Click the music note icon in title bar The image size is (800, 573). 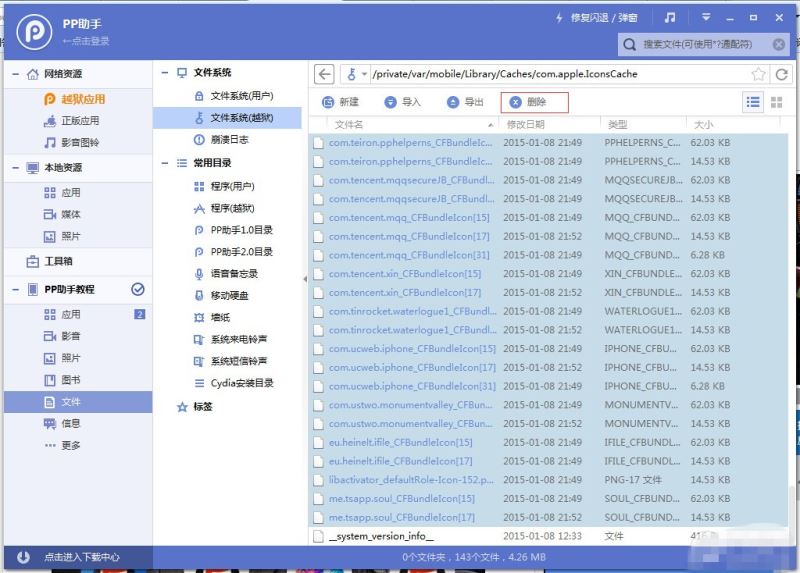point(670,18)
